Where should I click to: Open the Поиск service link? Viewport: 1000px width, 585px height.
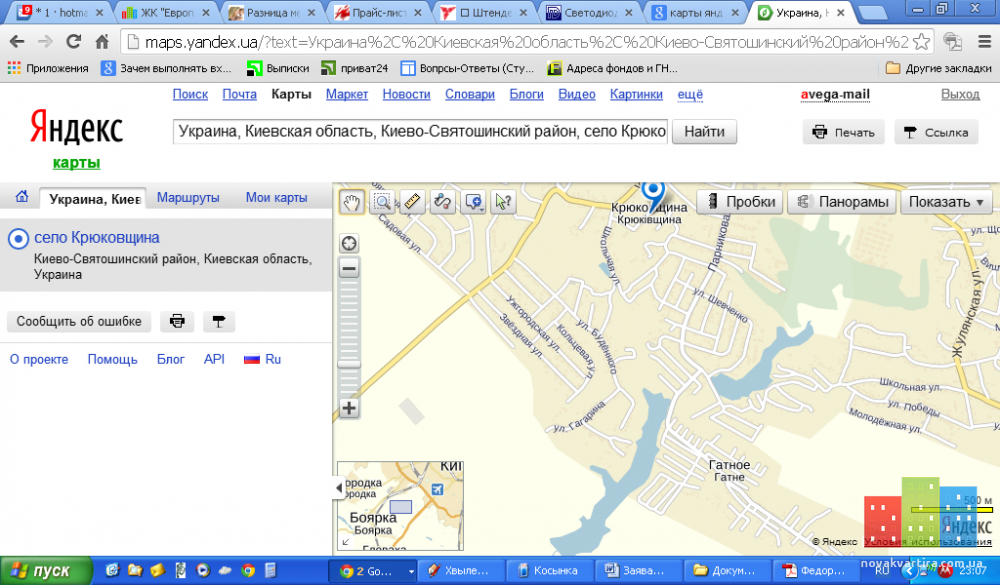coord(190,94)
